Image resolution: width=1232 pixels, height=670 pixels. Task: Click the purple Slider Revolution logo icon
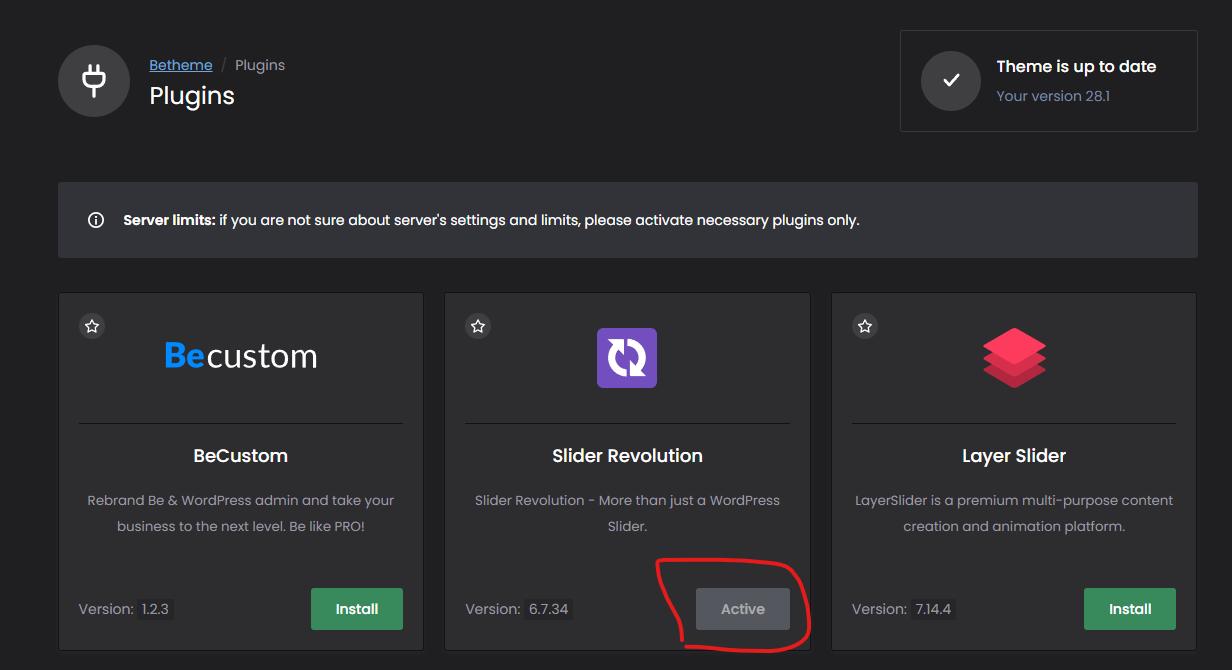click(x=627, y=358)
